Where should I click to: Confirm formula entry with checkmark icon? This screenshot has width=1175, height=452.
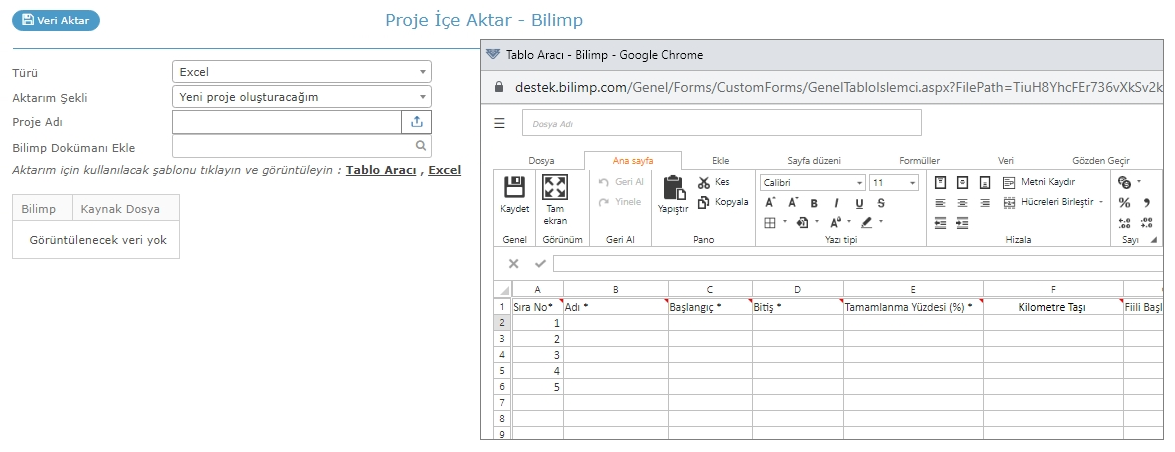click(540, 263)
